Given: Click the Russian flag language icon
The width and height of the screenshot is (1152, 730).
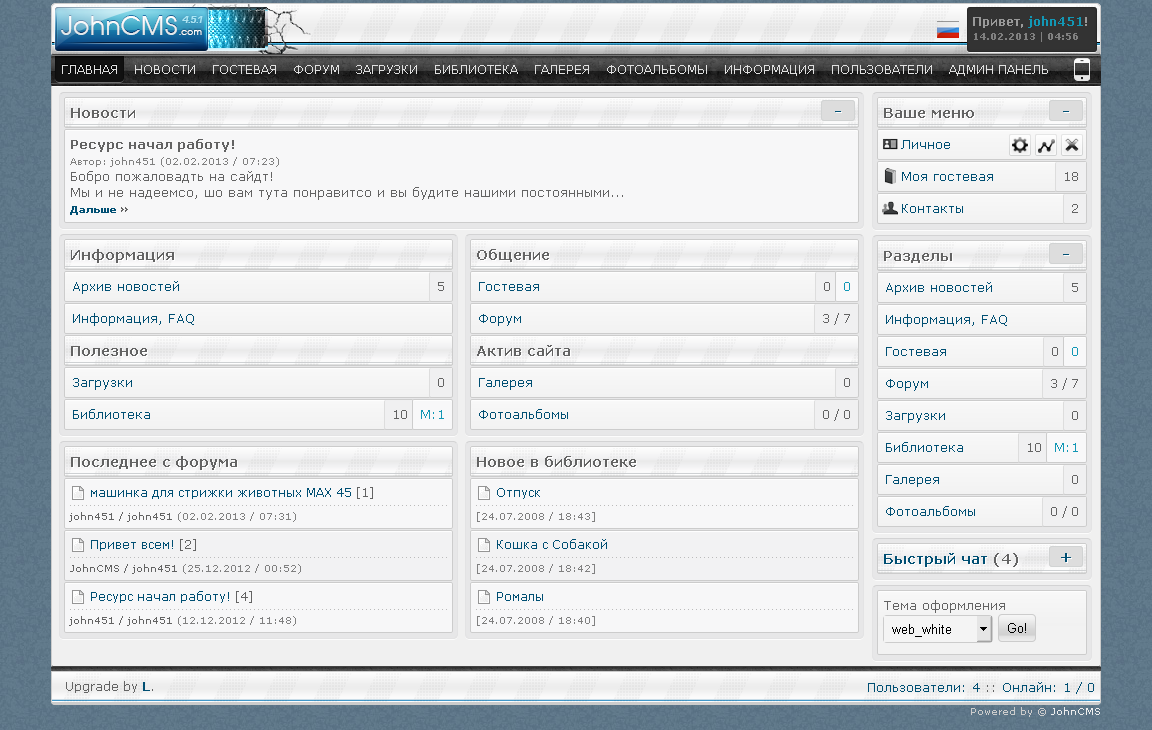Looking at the screenshot, I should [947, 30].
